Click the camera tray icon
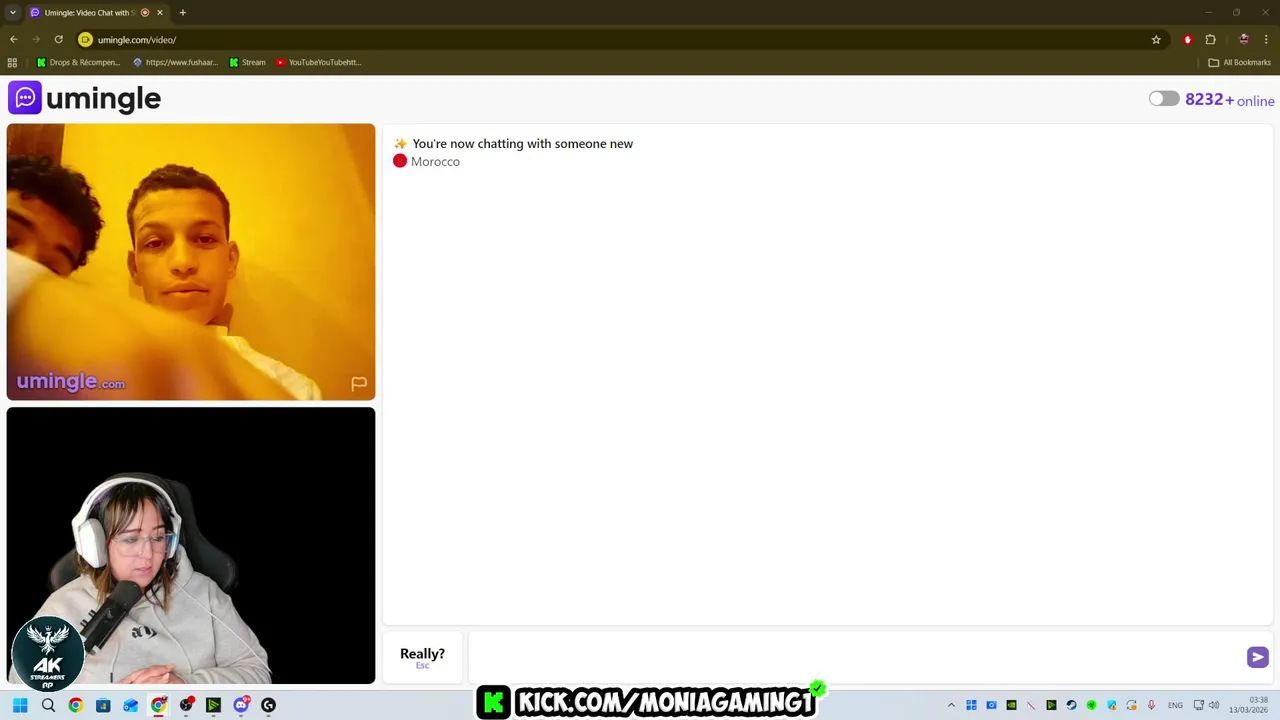The image size is (1280, 720). (x=991, y=705)
